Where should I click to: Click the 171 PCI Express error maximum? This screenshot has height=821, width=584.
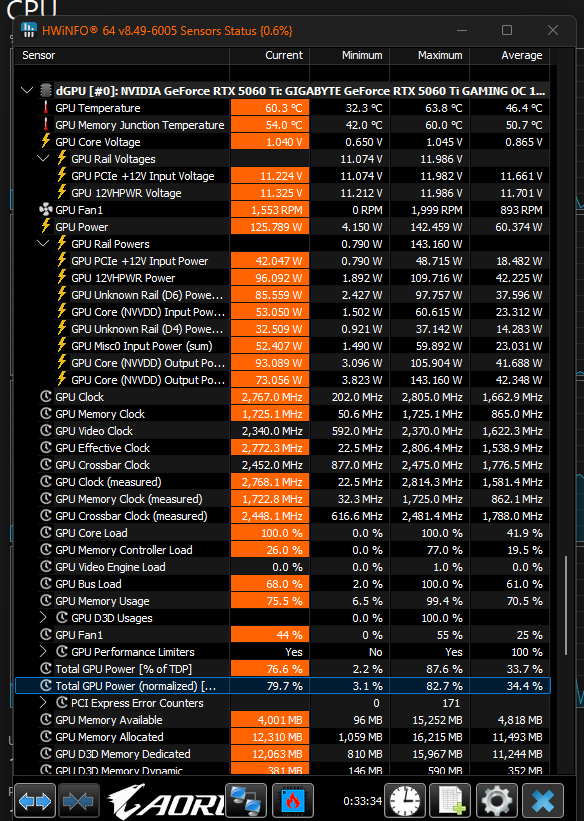450,703
